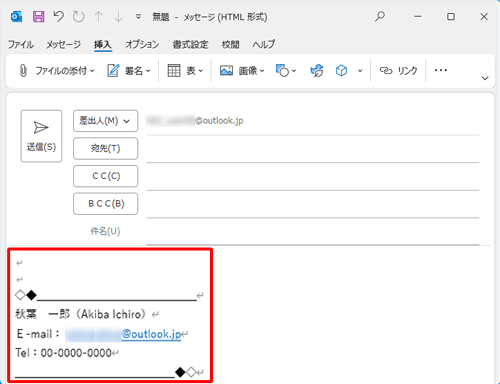Undo the last action
Image resolution: width=500 pixels, height=384 pixels.
pos(59,16)
